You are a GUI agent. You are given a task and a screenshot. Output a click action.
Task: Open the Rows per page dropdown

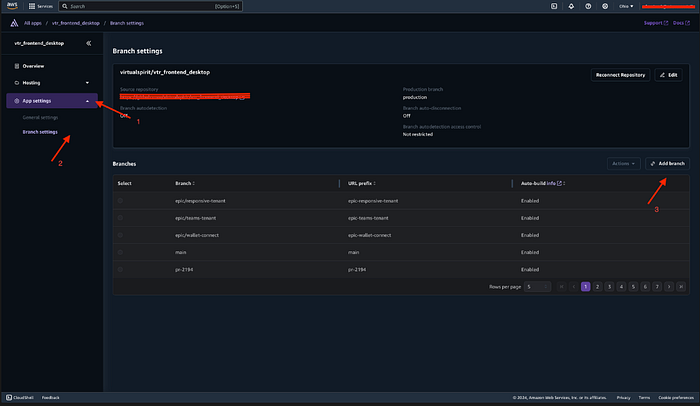click(537, 287)
